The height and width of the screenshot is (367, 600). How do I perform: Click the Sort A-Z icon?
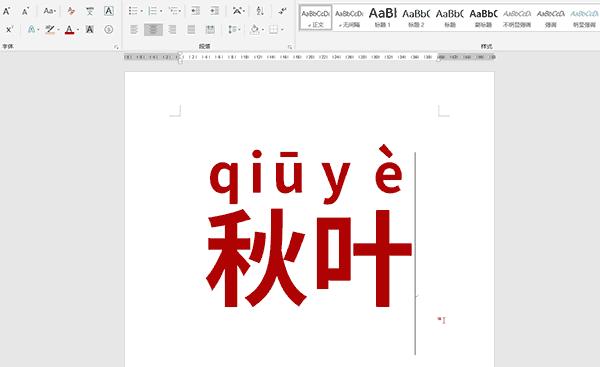(260, 11)
